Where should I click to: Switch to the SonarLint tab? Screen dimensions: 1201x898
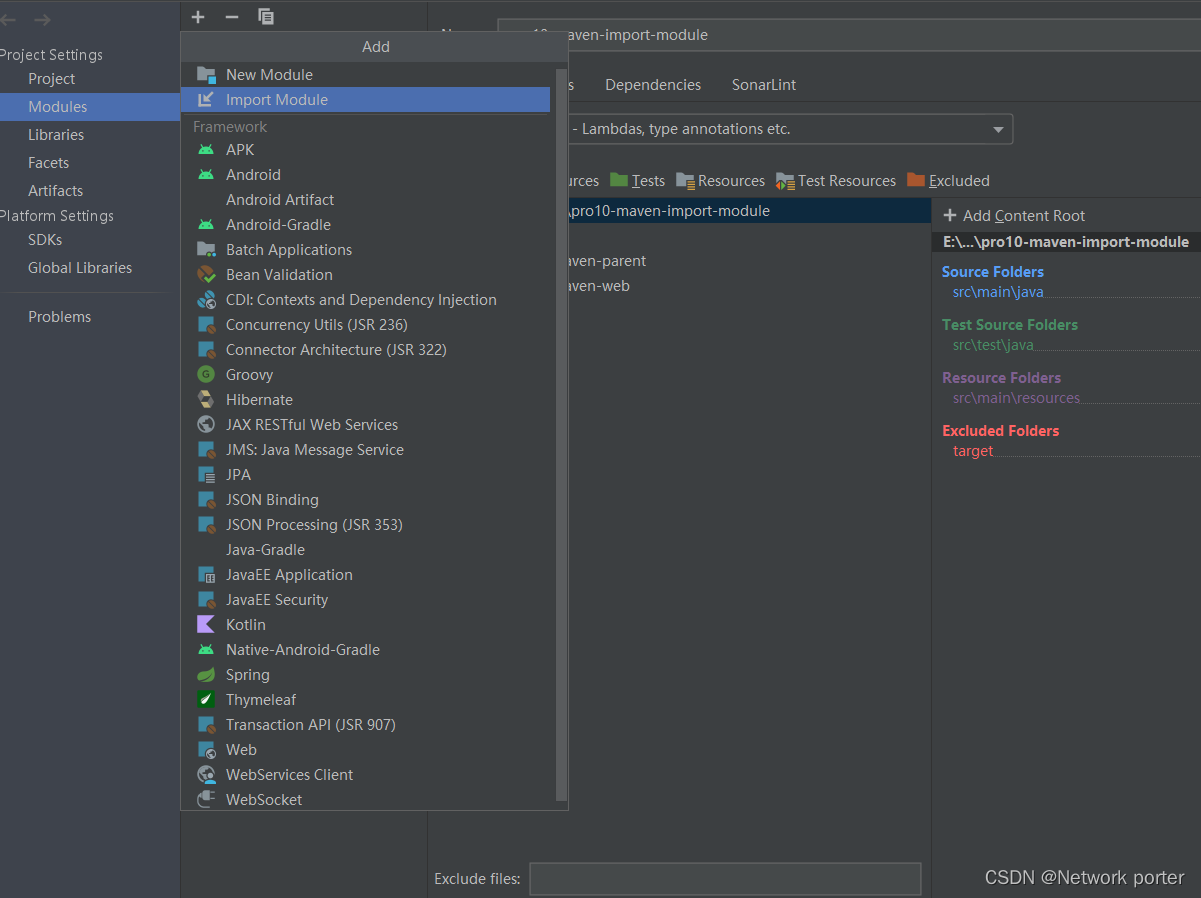pos(764,85)
